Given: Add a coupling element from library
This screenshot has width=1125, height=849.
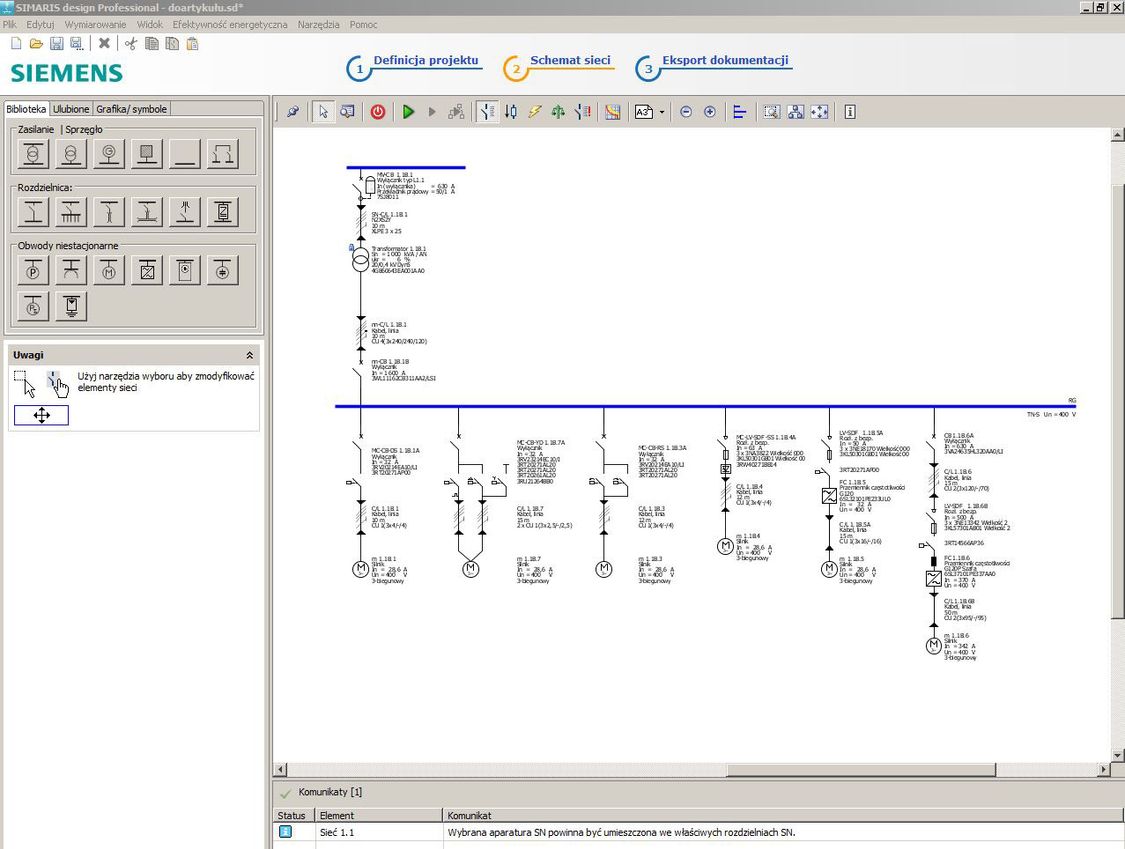Looking at the screenshot, I should click(x=223, y=154).
